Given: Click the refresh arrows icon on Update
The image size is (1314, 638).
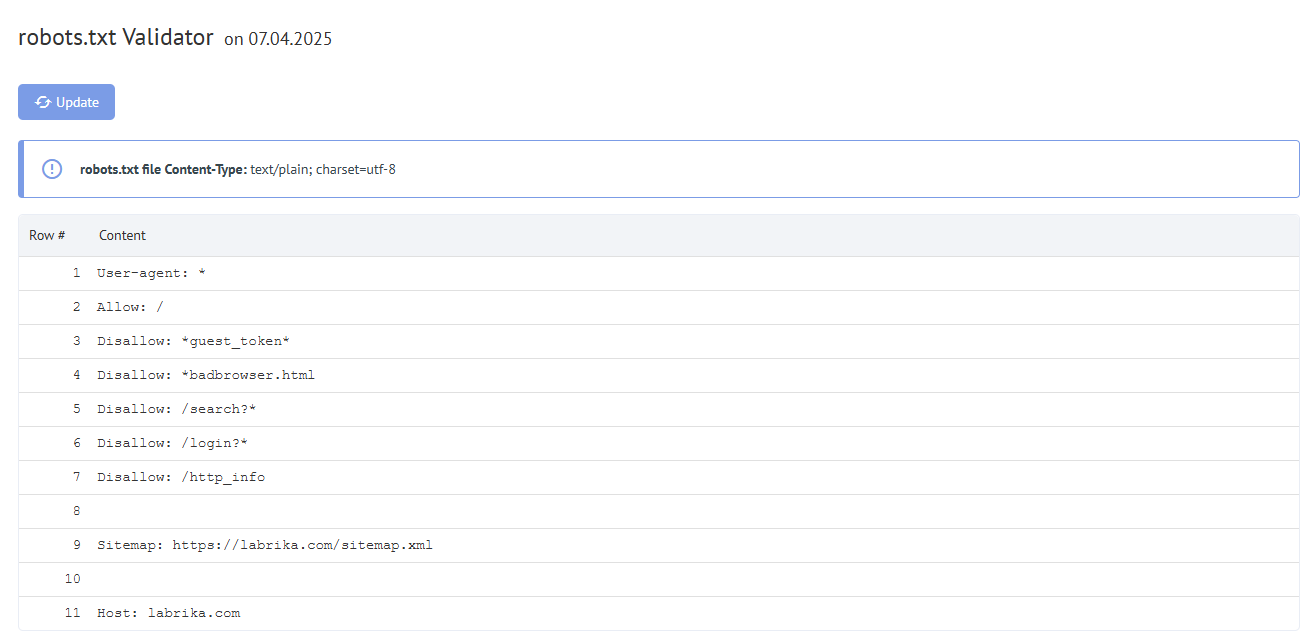Looking at the screenshot, I should coord(43,102).
